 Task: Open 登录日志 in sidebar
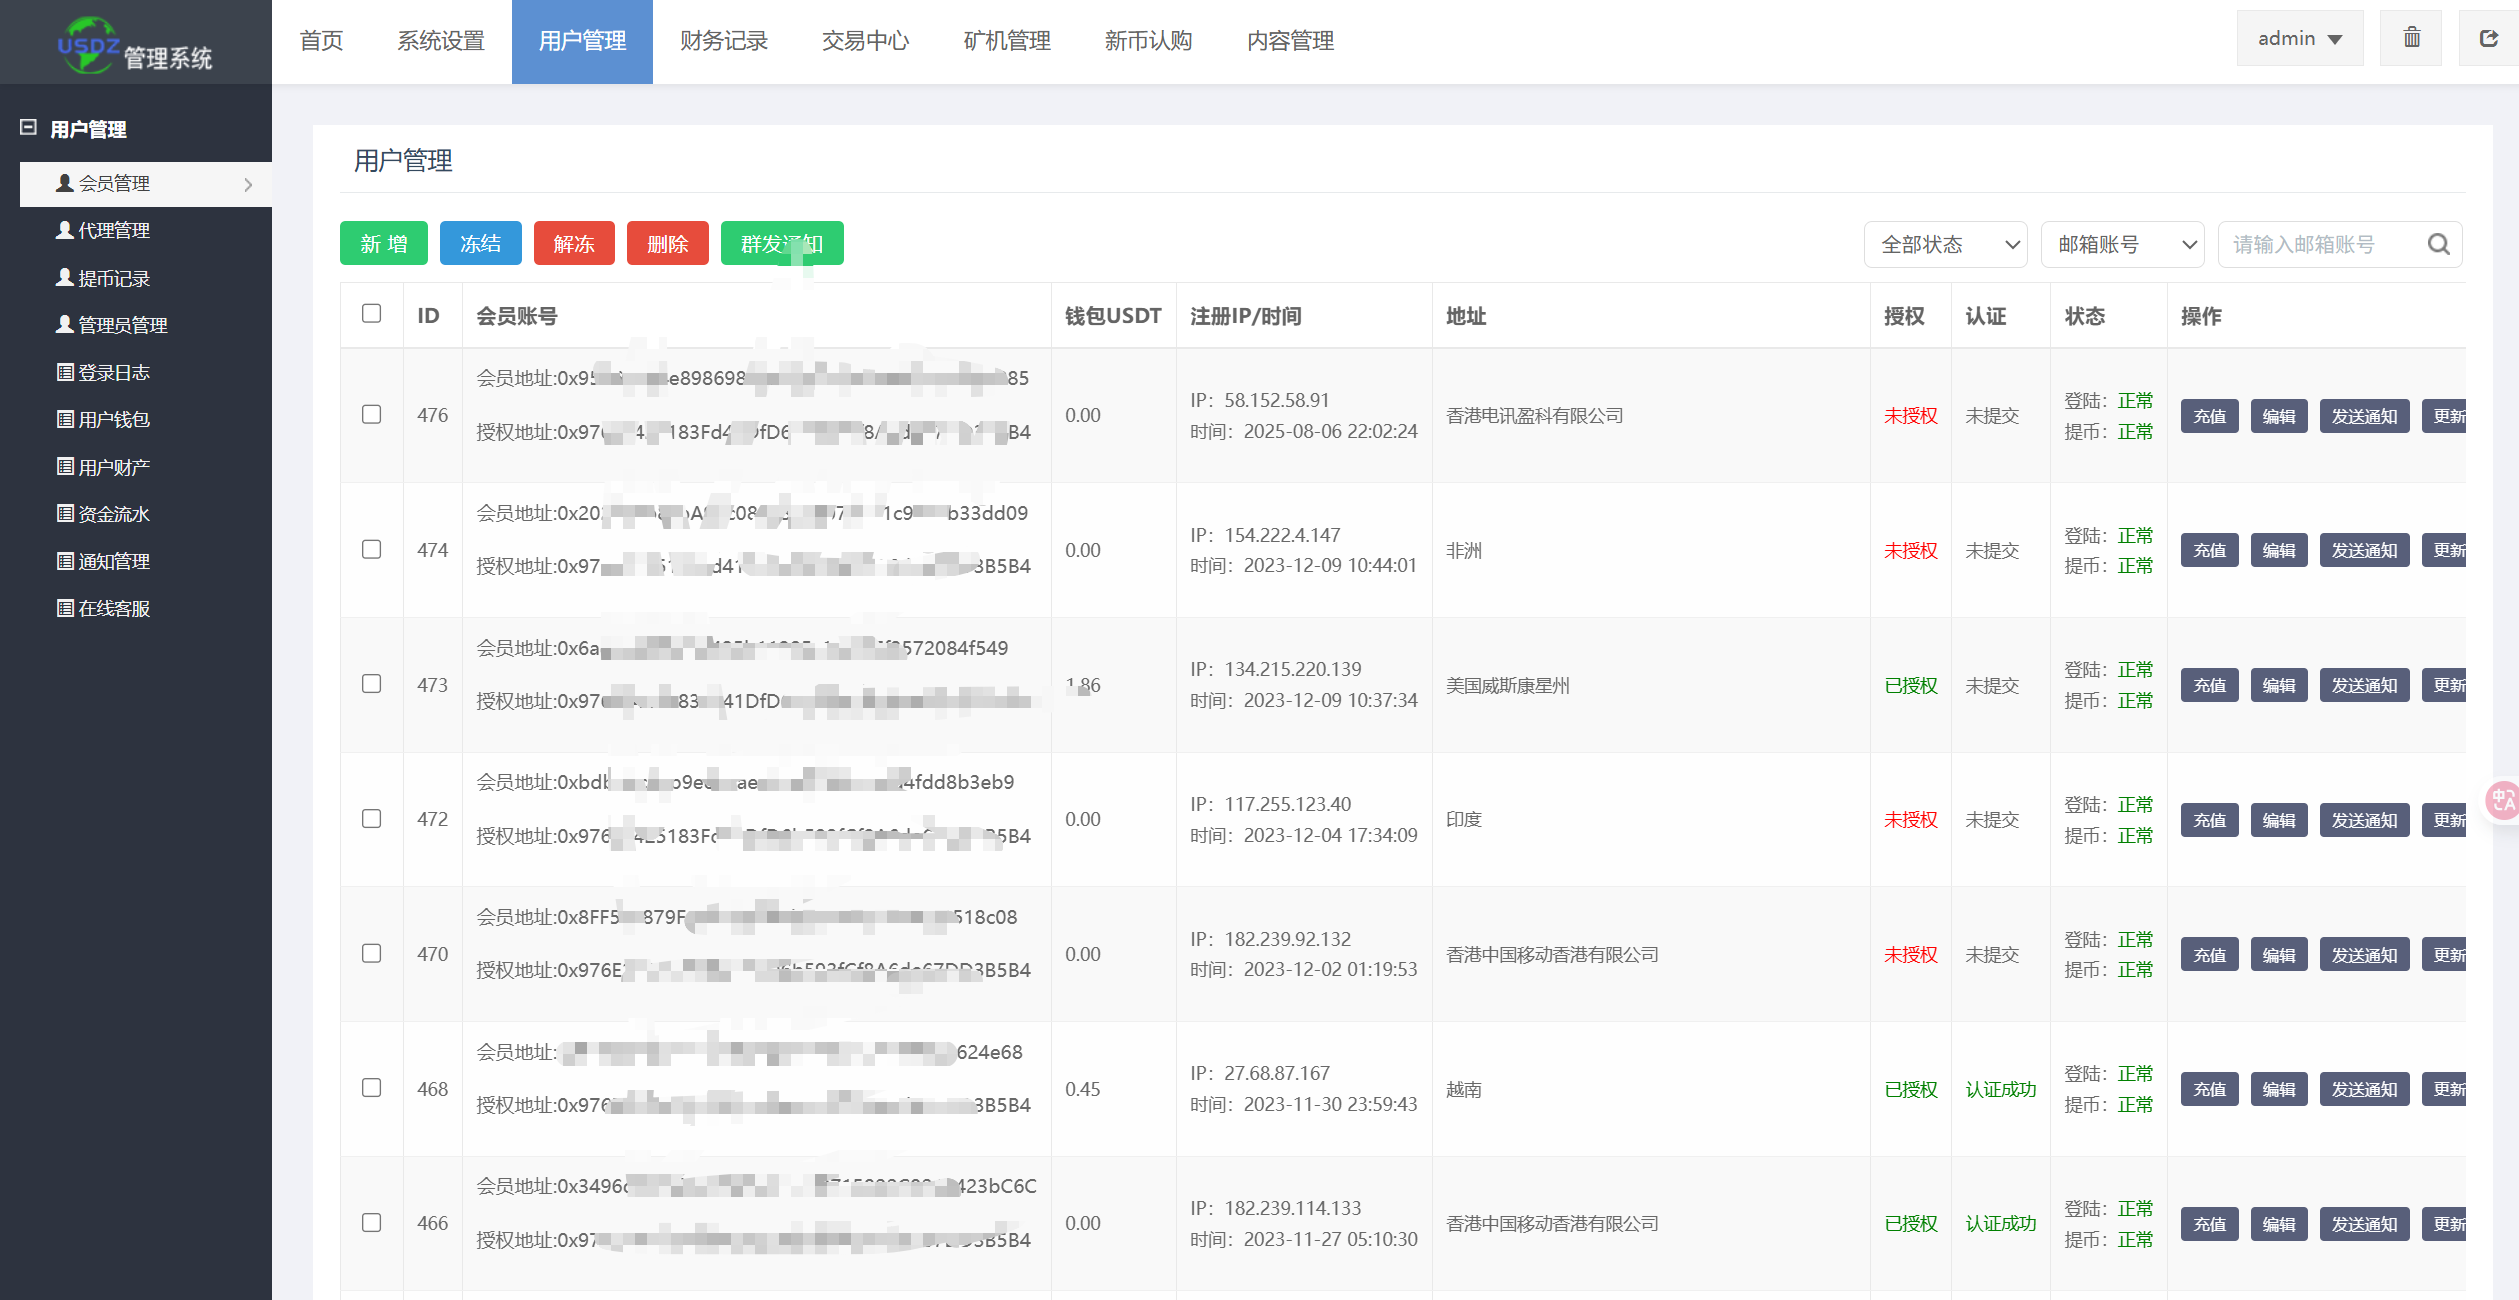(113, 372)
